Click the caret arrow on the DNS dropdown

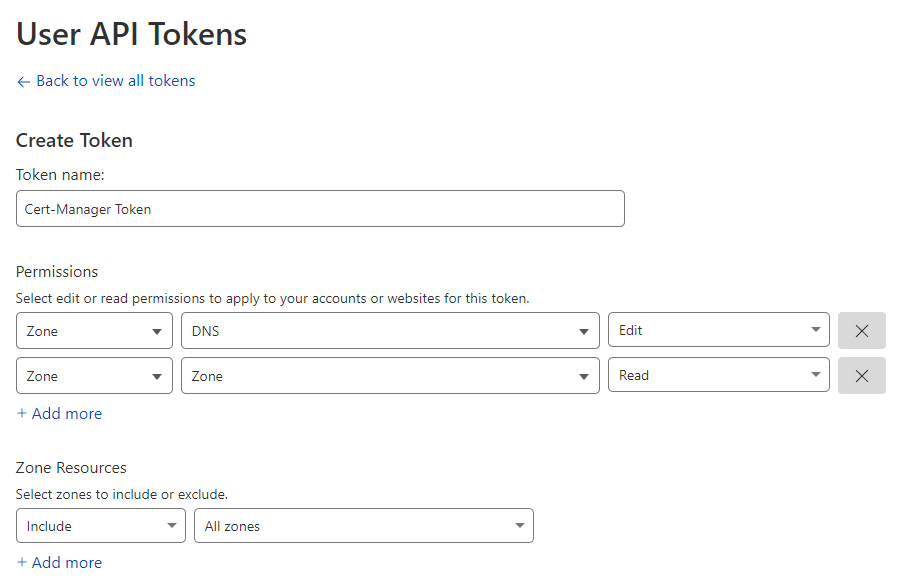[584, 331]
